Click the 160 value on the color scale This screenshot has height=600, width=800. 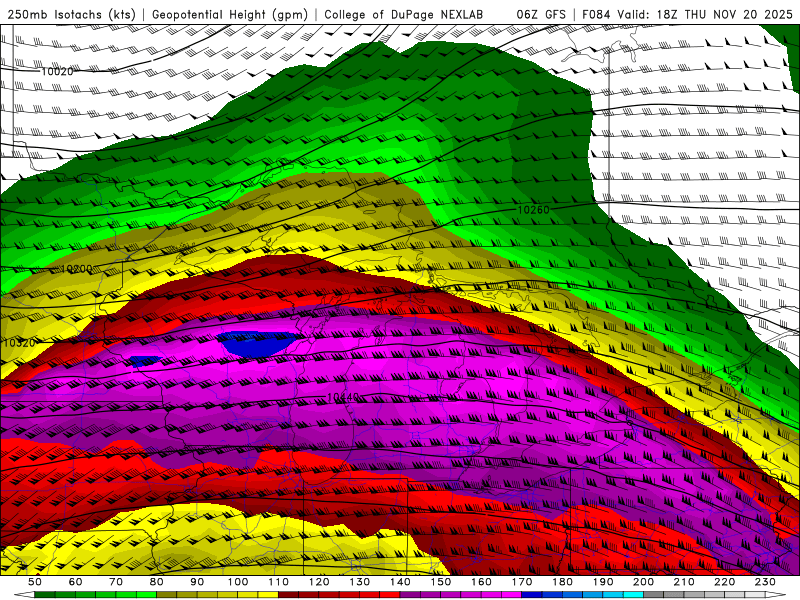pyautogui.click(x=482, y=582)
